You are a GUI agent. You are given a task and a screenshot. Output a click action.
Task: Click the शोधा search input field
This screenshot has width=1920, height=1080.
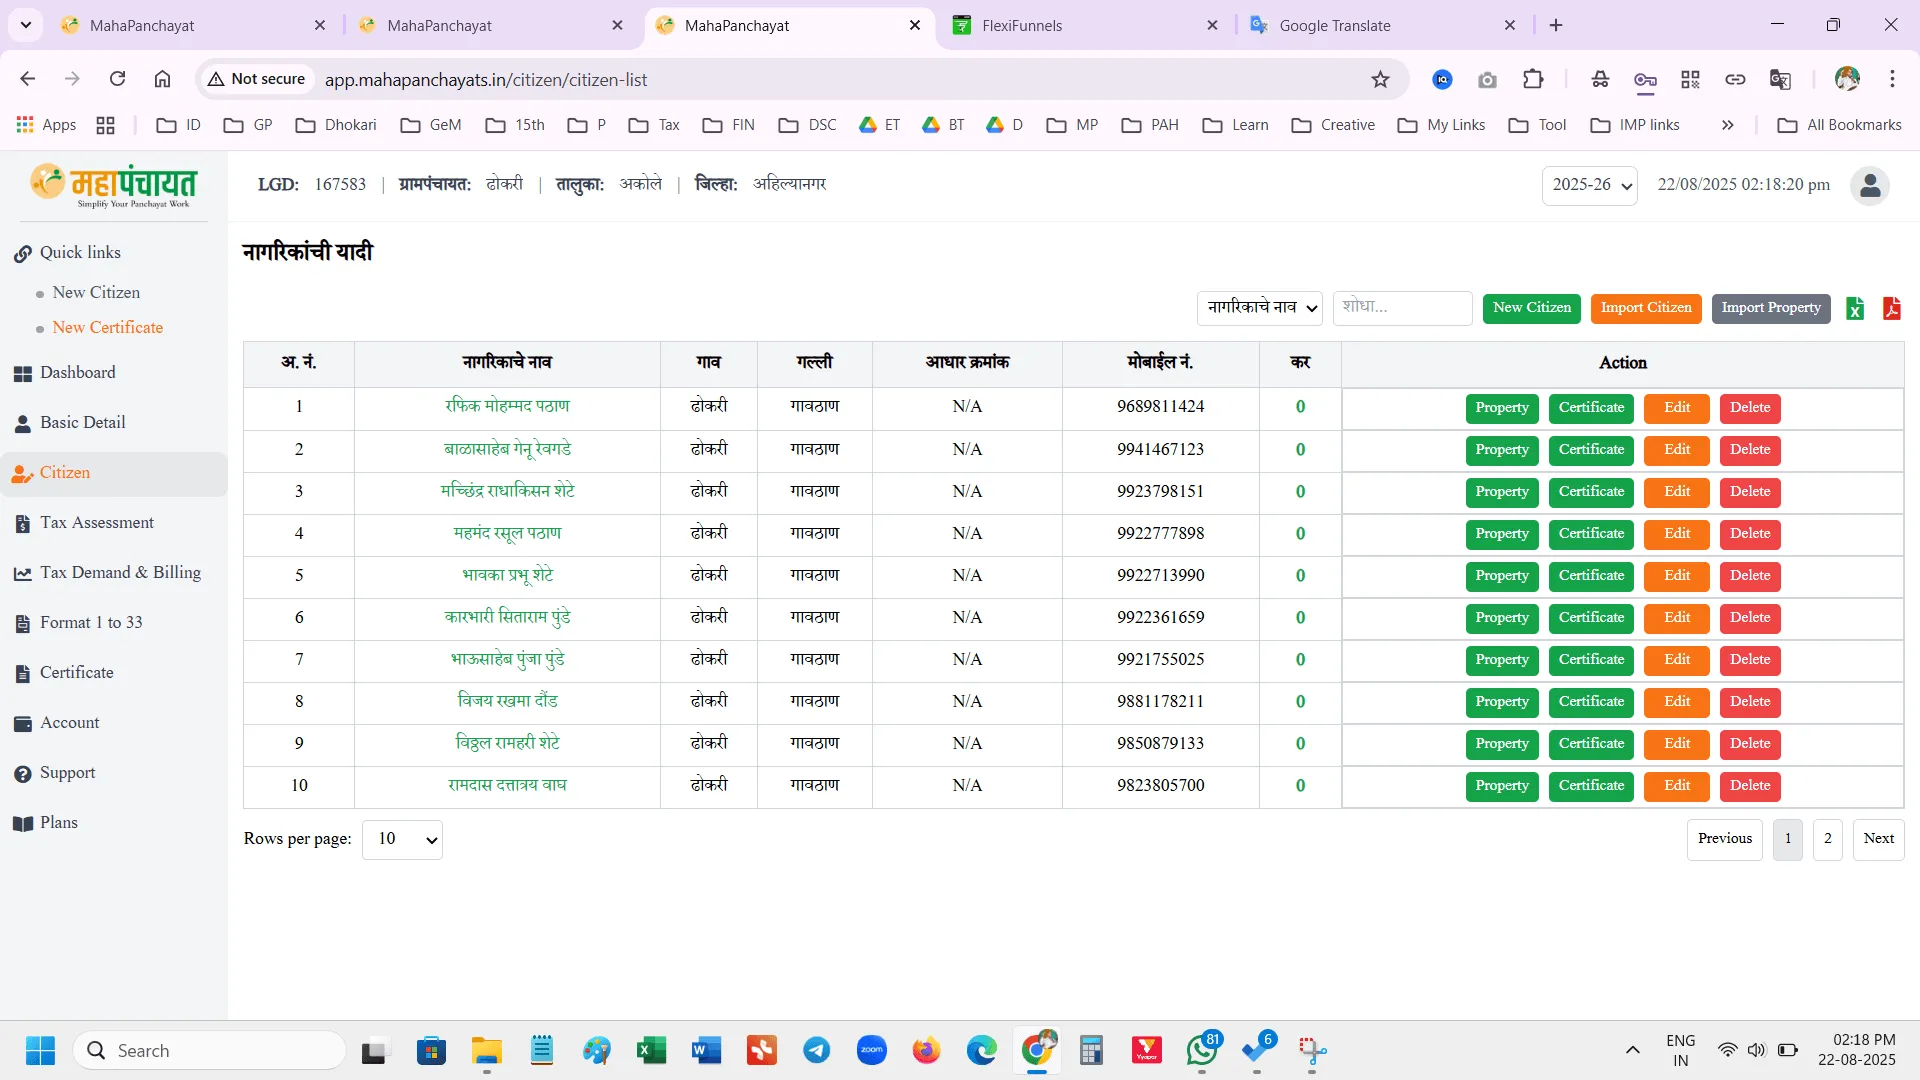pyautogui.click(x=1401, y=308)
